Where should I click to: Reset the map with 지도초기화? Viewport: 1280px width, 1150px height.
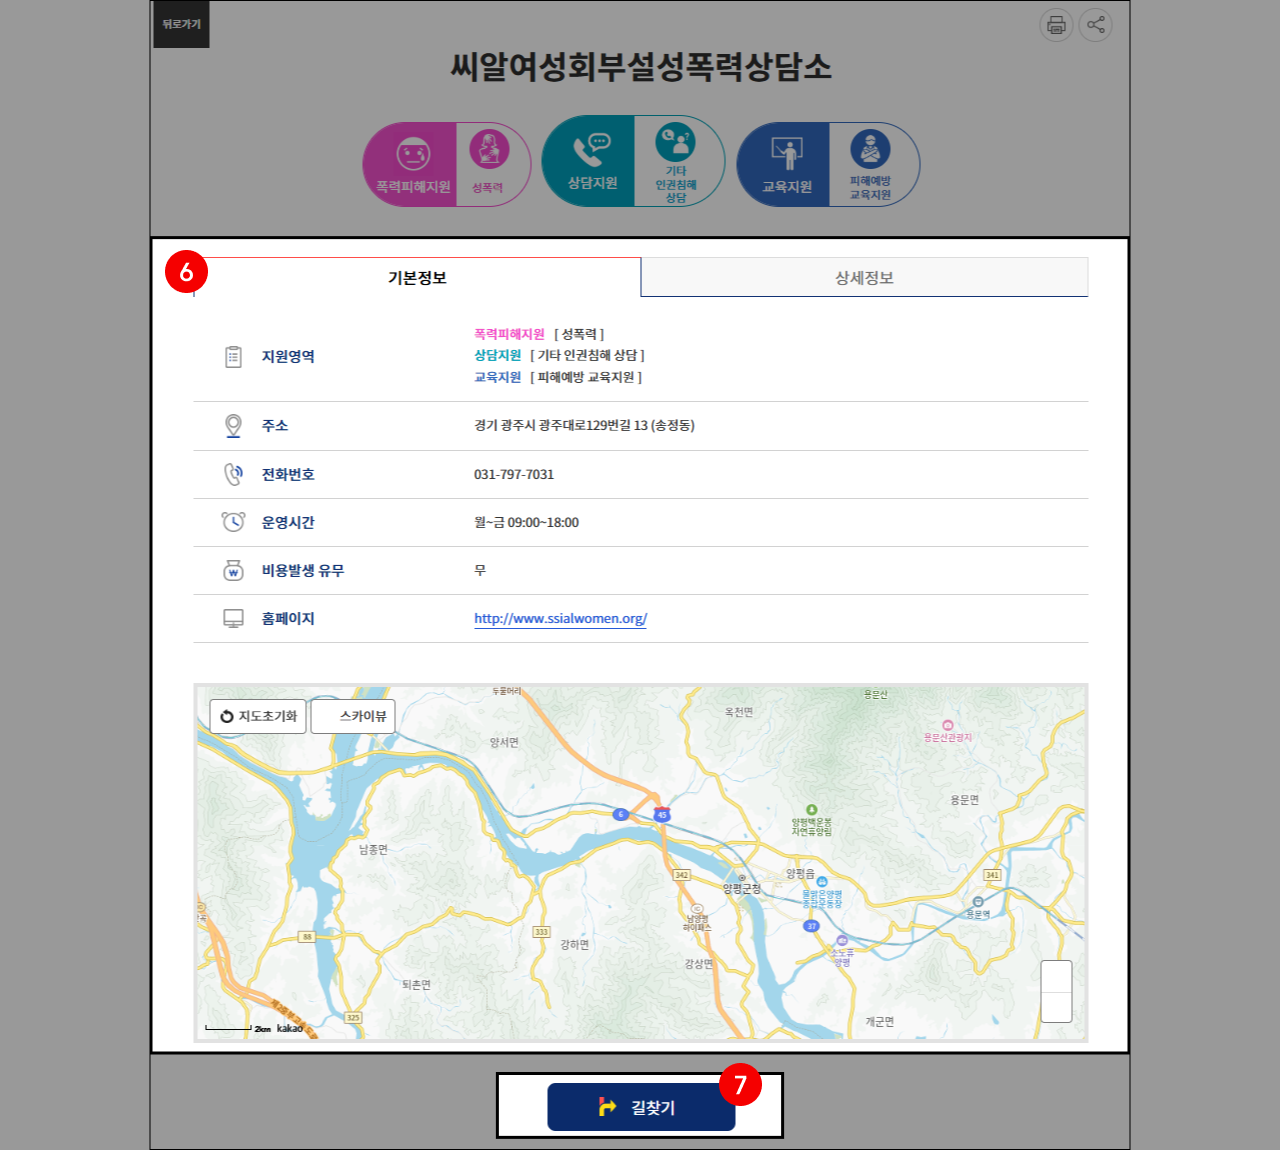[258, 716]
